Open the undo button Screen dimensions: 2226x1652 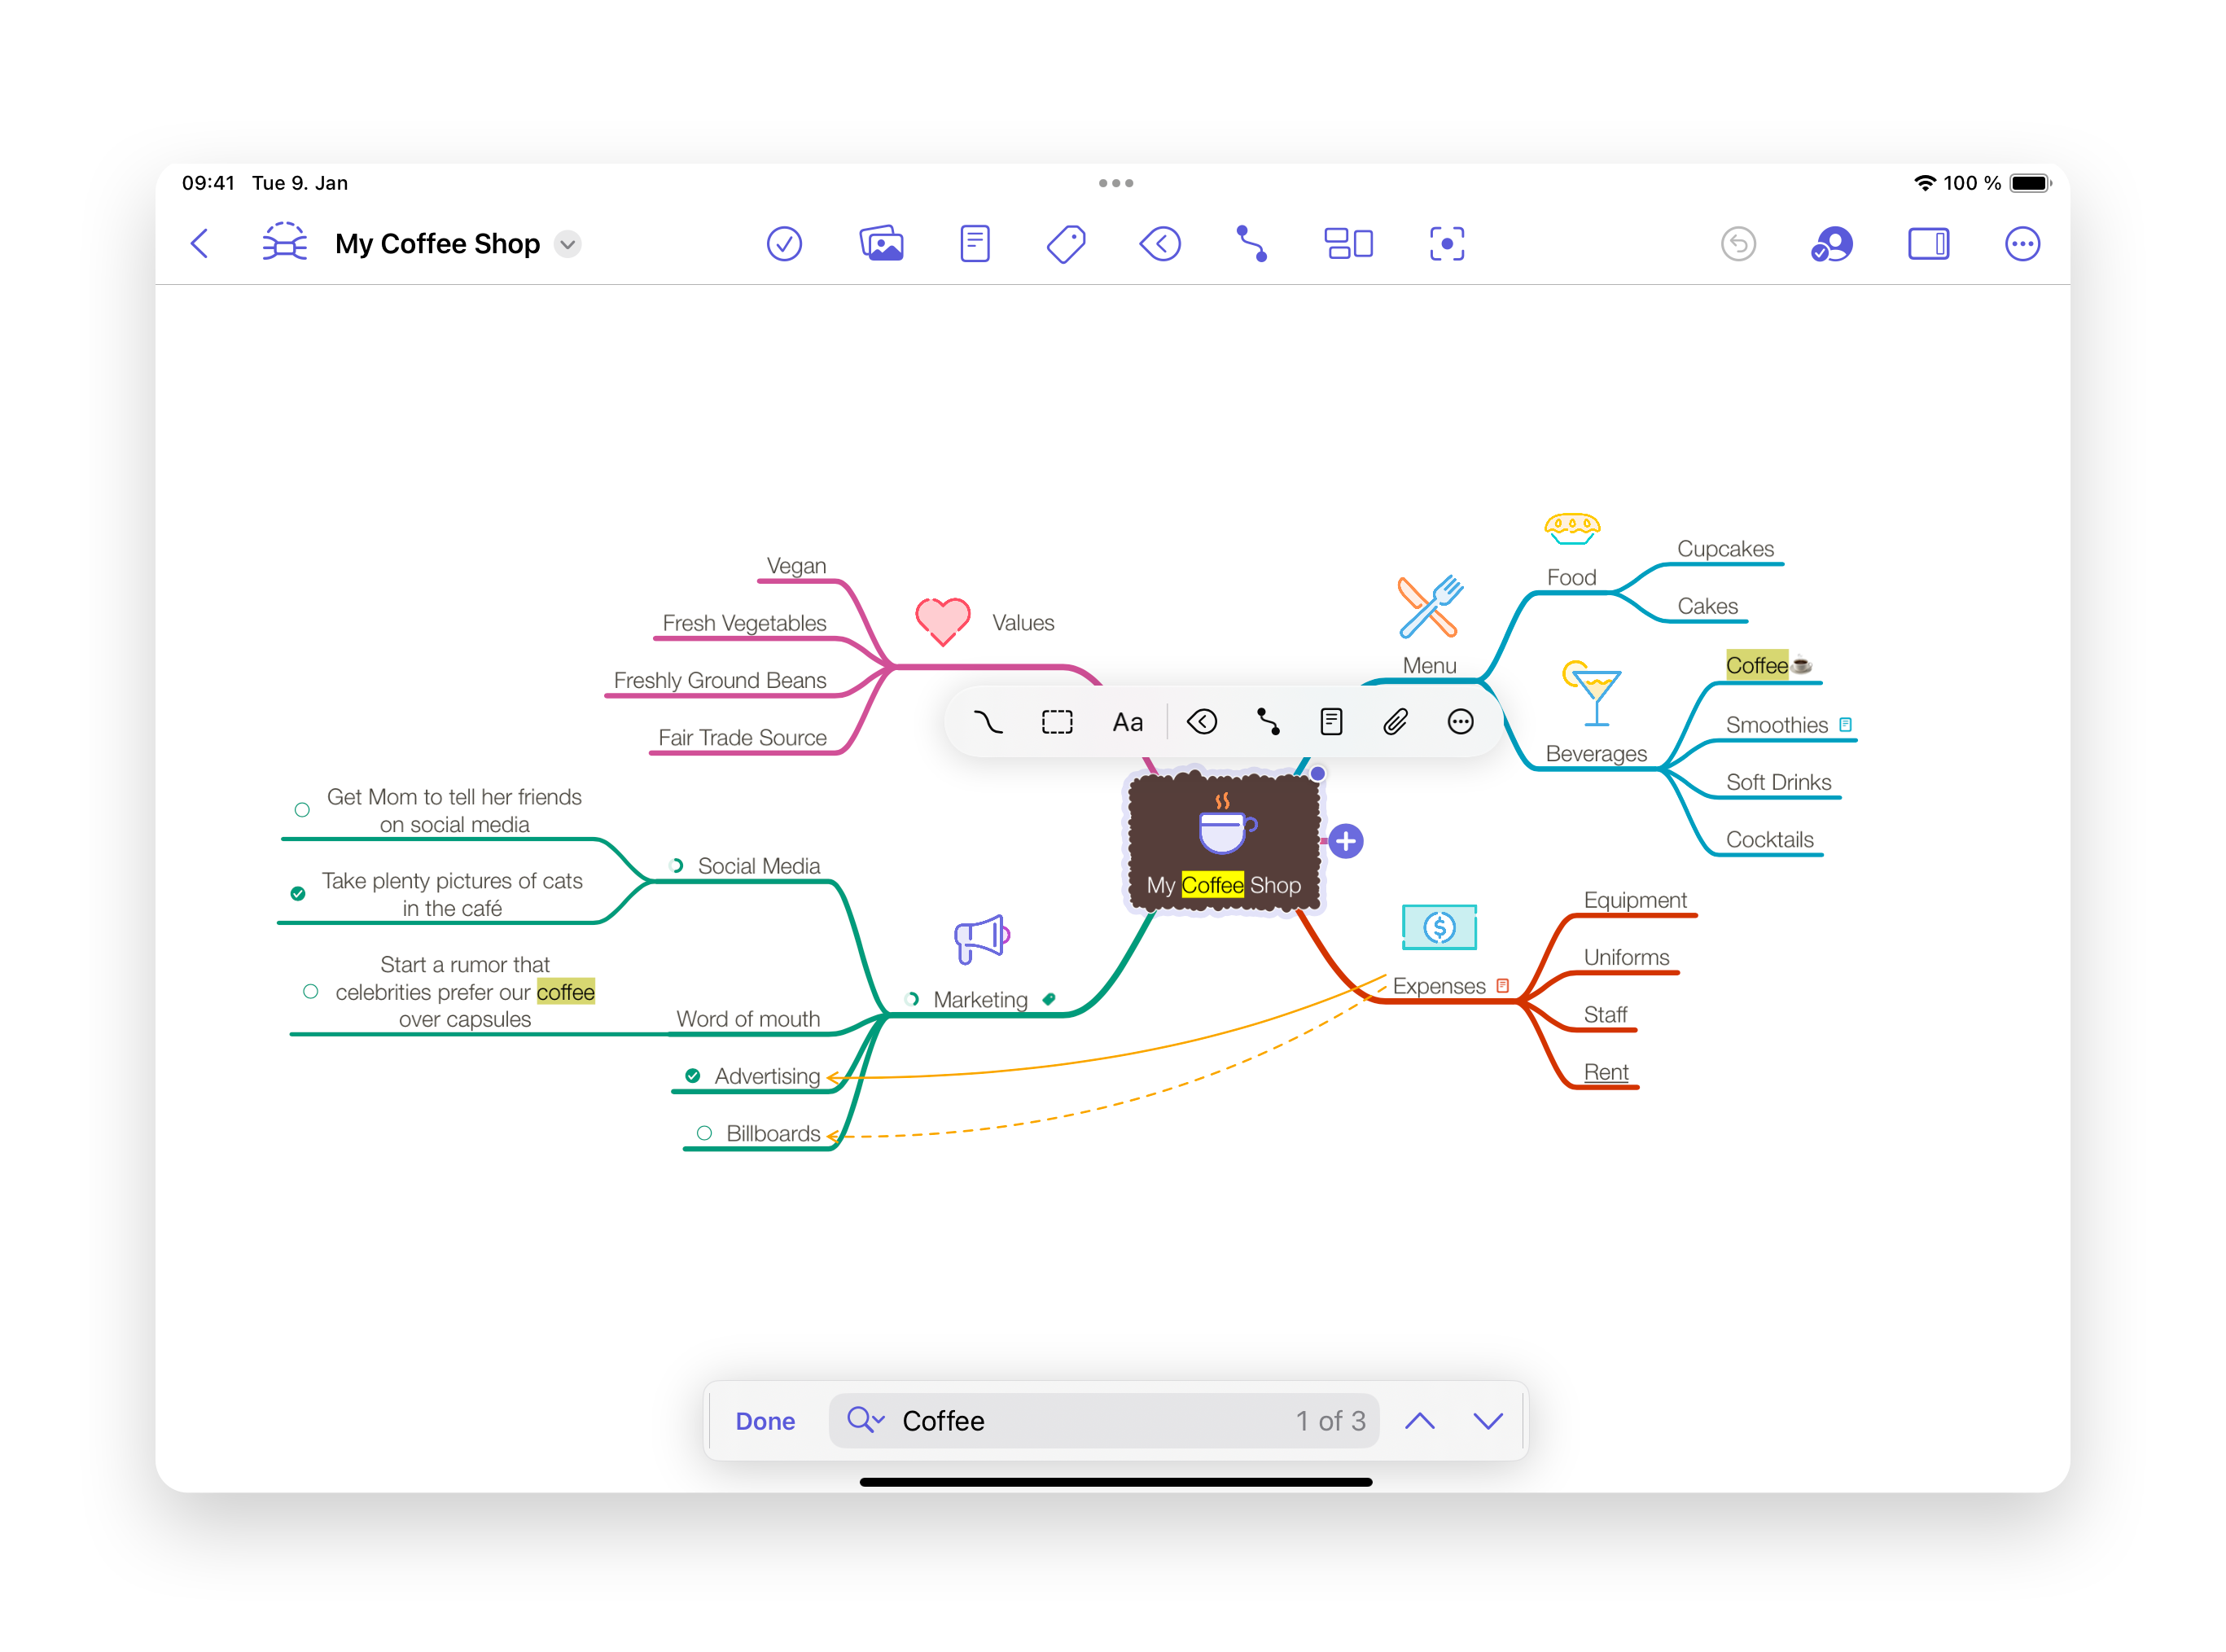coord(1739,243)
